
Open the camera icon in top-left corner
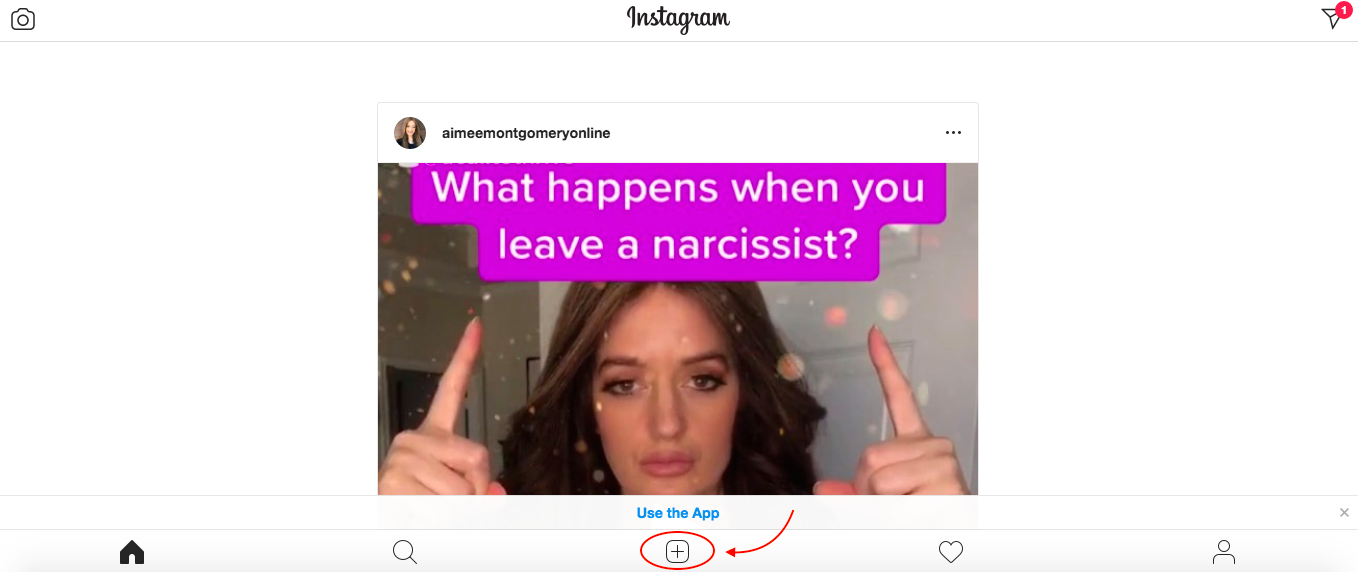[x=23, y=19]
